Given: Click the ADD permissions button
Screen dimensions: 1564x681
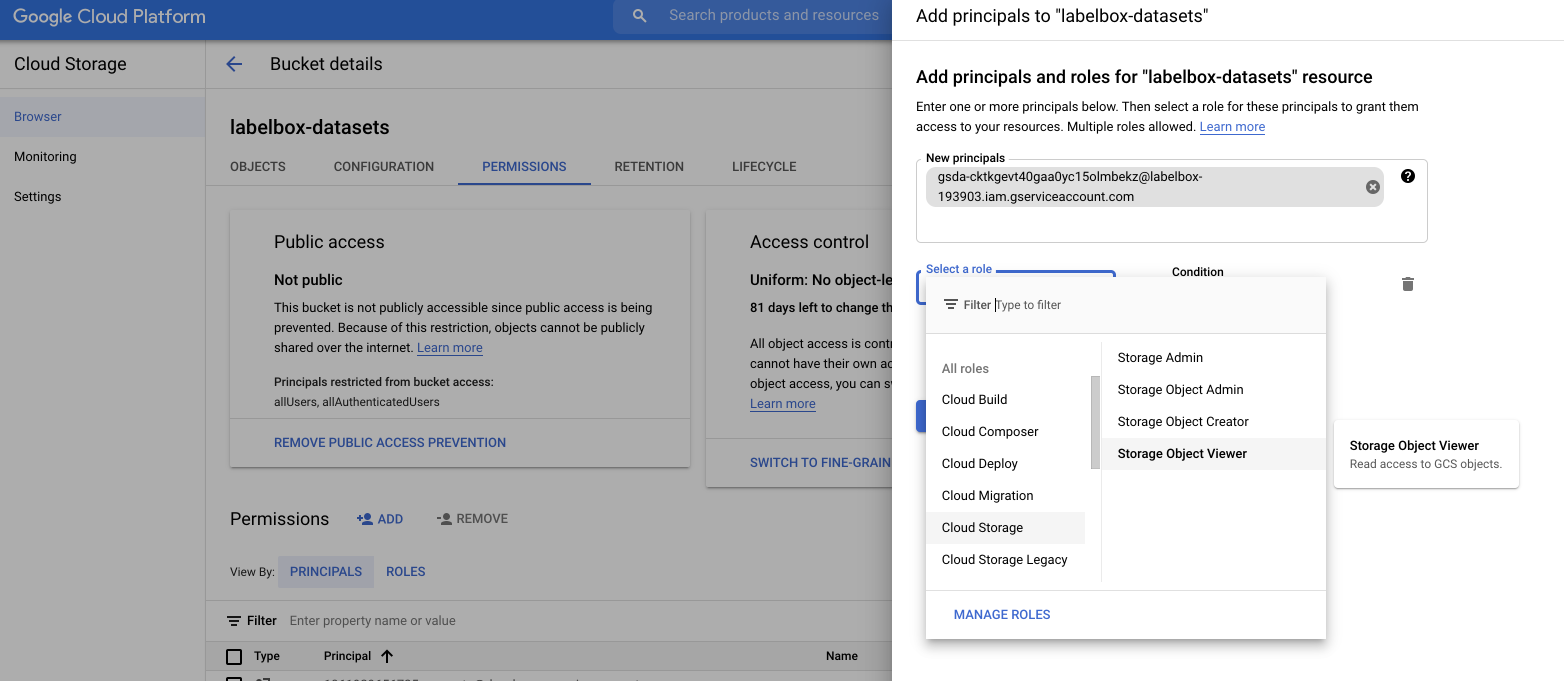Looking at the screenshot, I should click(380, 519).
